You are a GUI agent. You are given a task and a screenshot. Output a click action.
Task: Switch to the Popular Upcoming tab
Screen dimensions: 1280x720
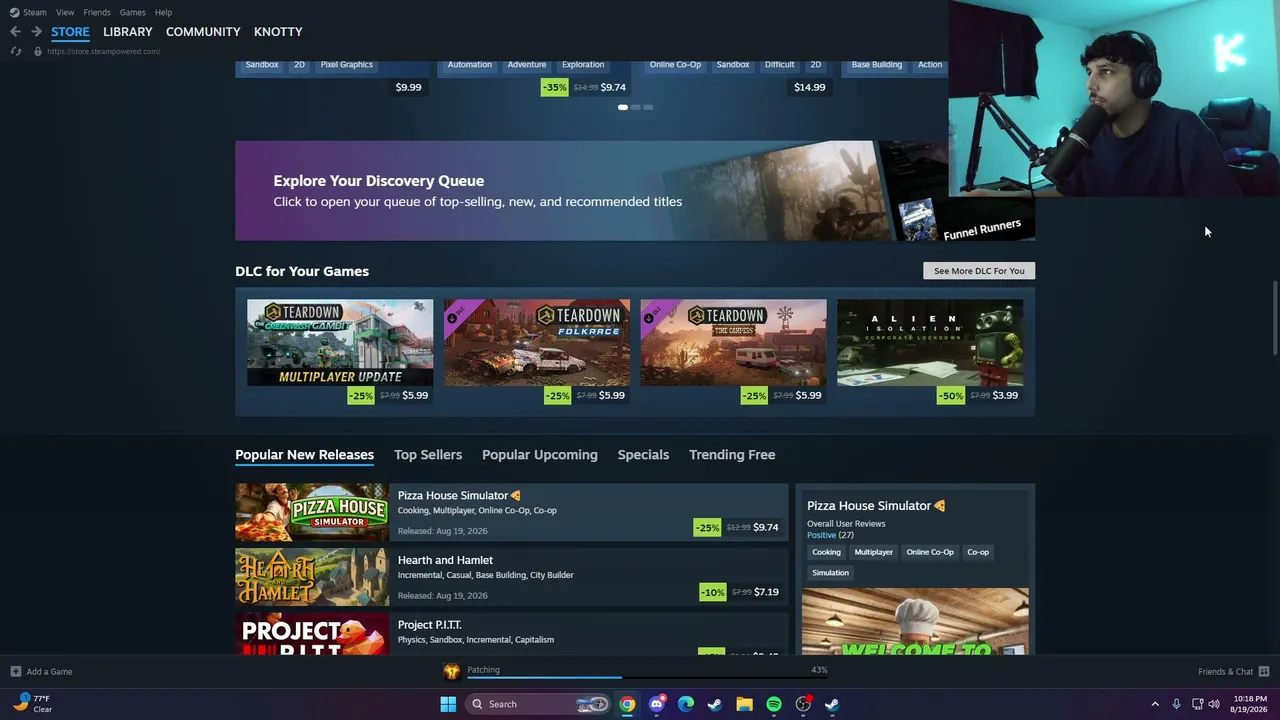click(x=540, y=455)
